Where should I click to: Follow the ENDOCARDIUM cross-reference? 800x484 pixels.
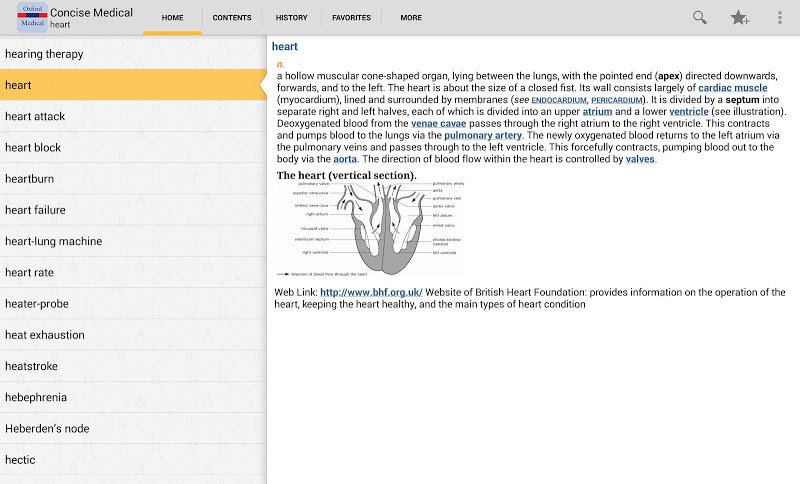tap(559, 100)
